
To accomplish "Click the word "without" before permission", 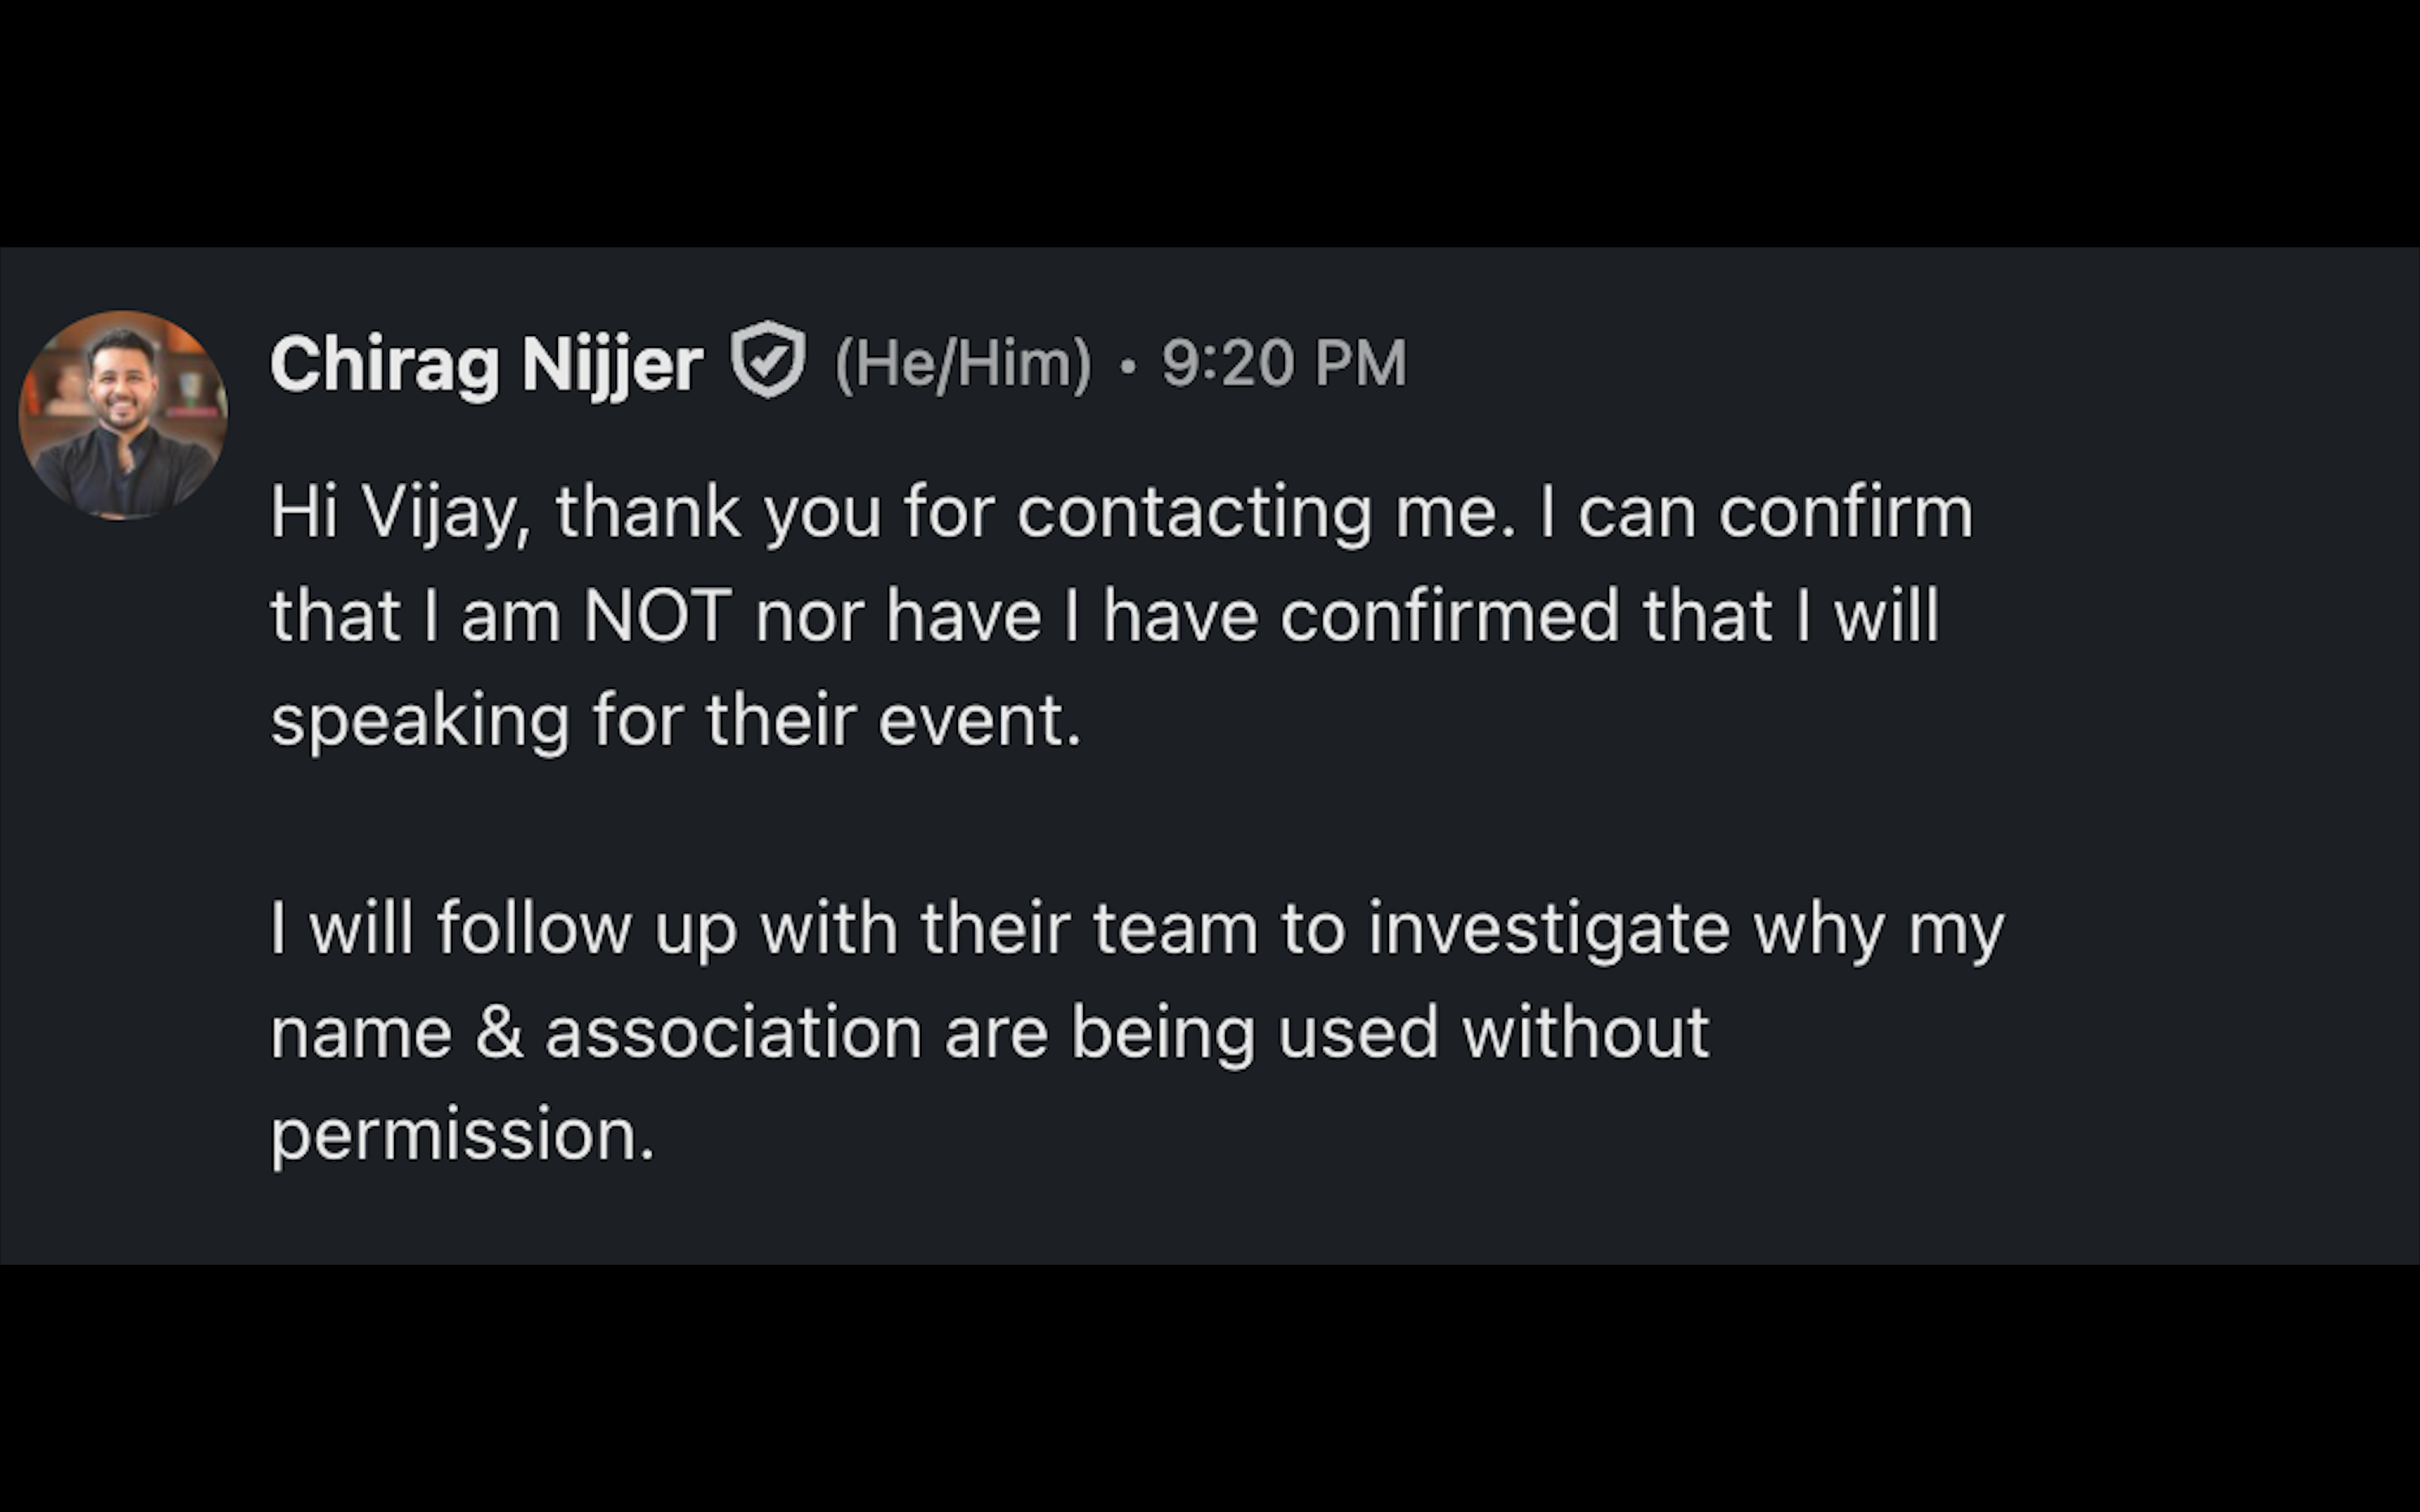I will tap(1585, 1032).
